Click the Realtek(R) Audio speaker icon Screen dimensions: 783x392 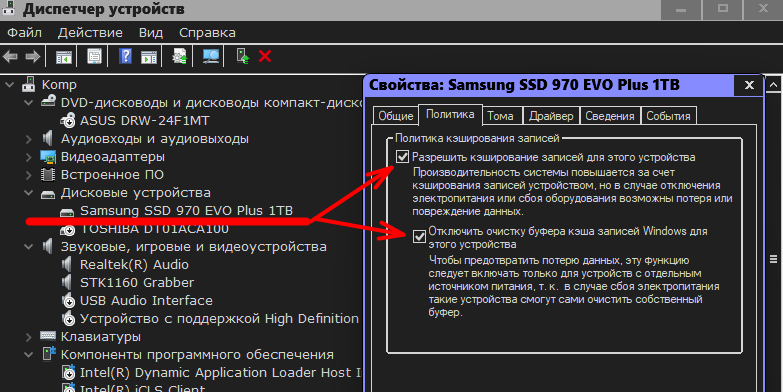tap(66, 264)
